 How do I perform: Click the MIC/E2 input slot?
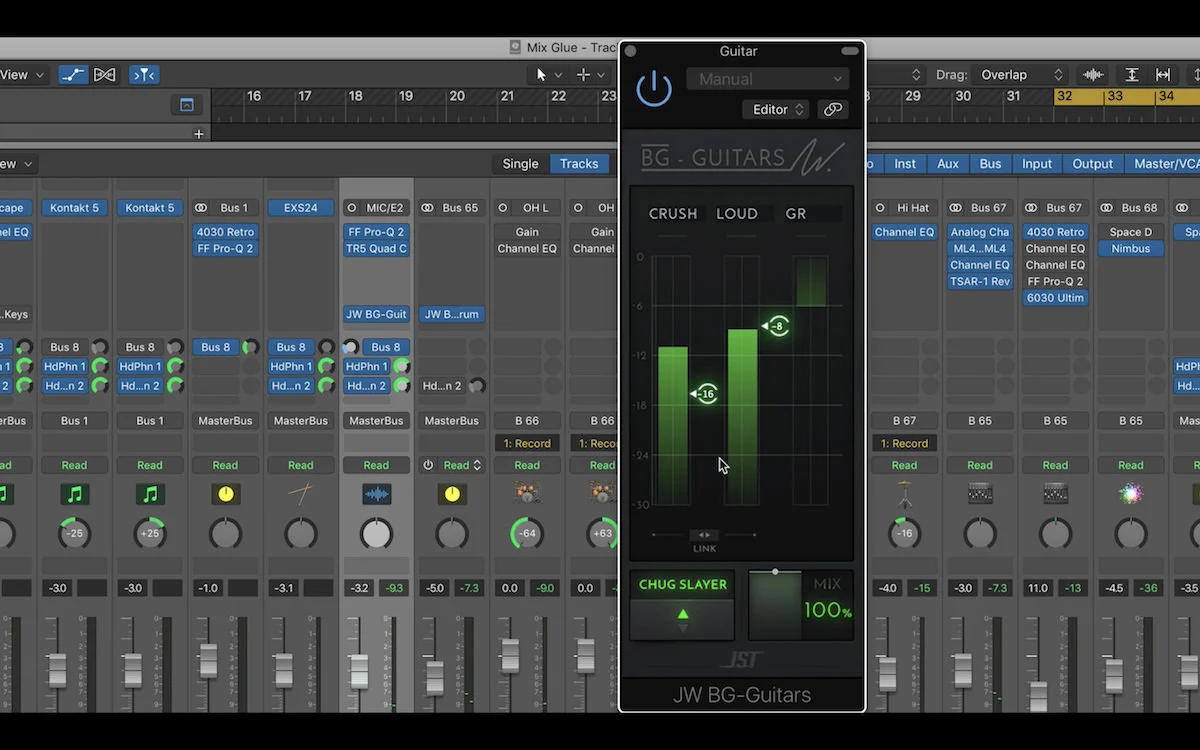(x=385, y=208)
